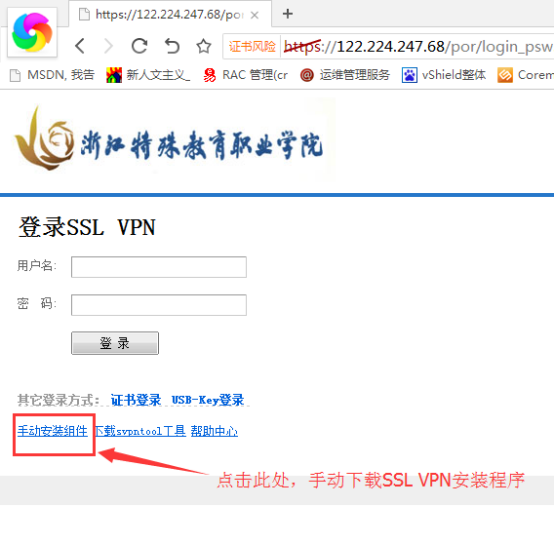Open the vShield整体 bookmark

444,75
